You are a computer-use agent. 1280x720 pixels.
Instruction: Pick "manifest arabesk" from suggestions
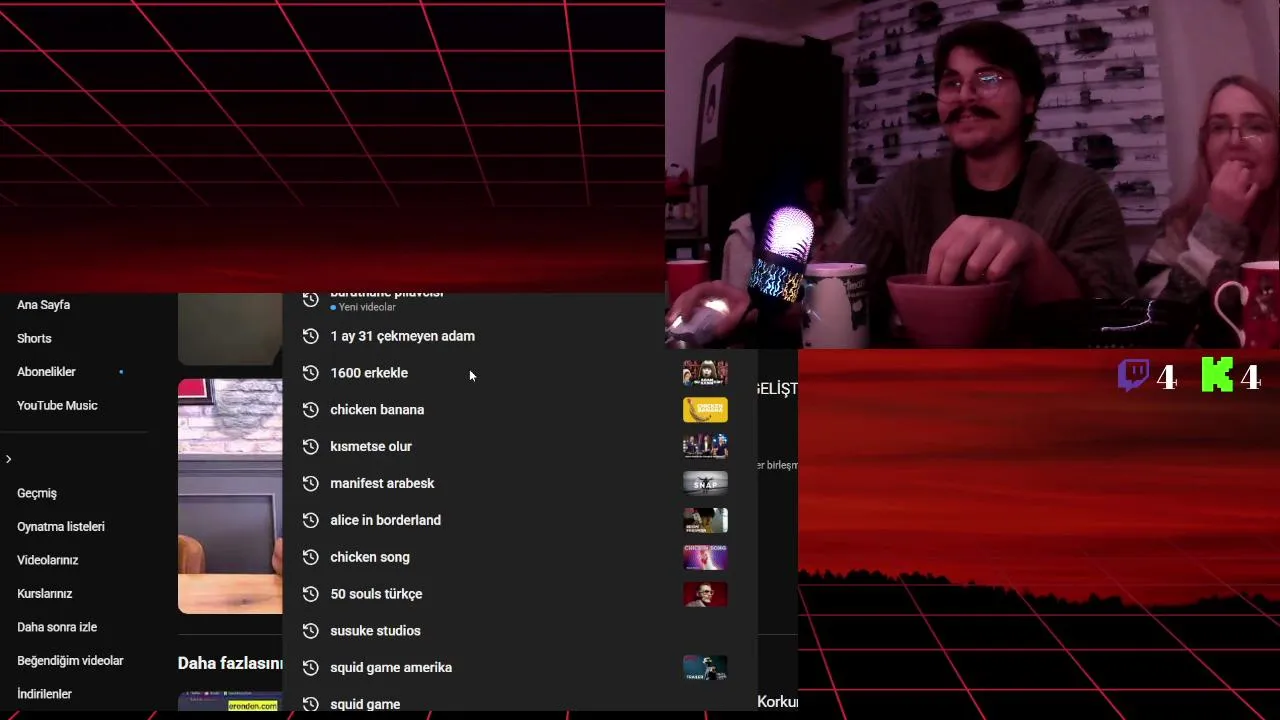pos(382,483)
